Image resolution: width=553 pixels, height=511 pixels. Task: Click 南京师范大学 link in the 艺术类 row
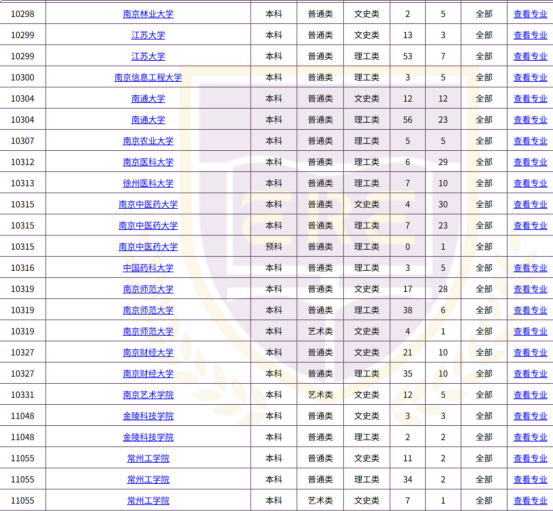148,331
